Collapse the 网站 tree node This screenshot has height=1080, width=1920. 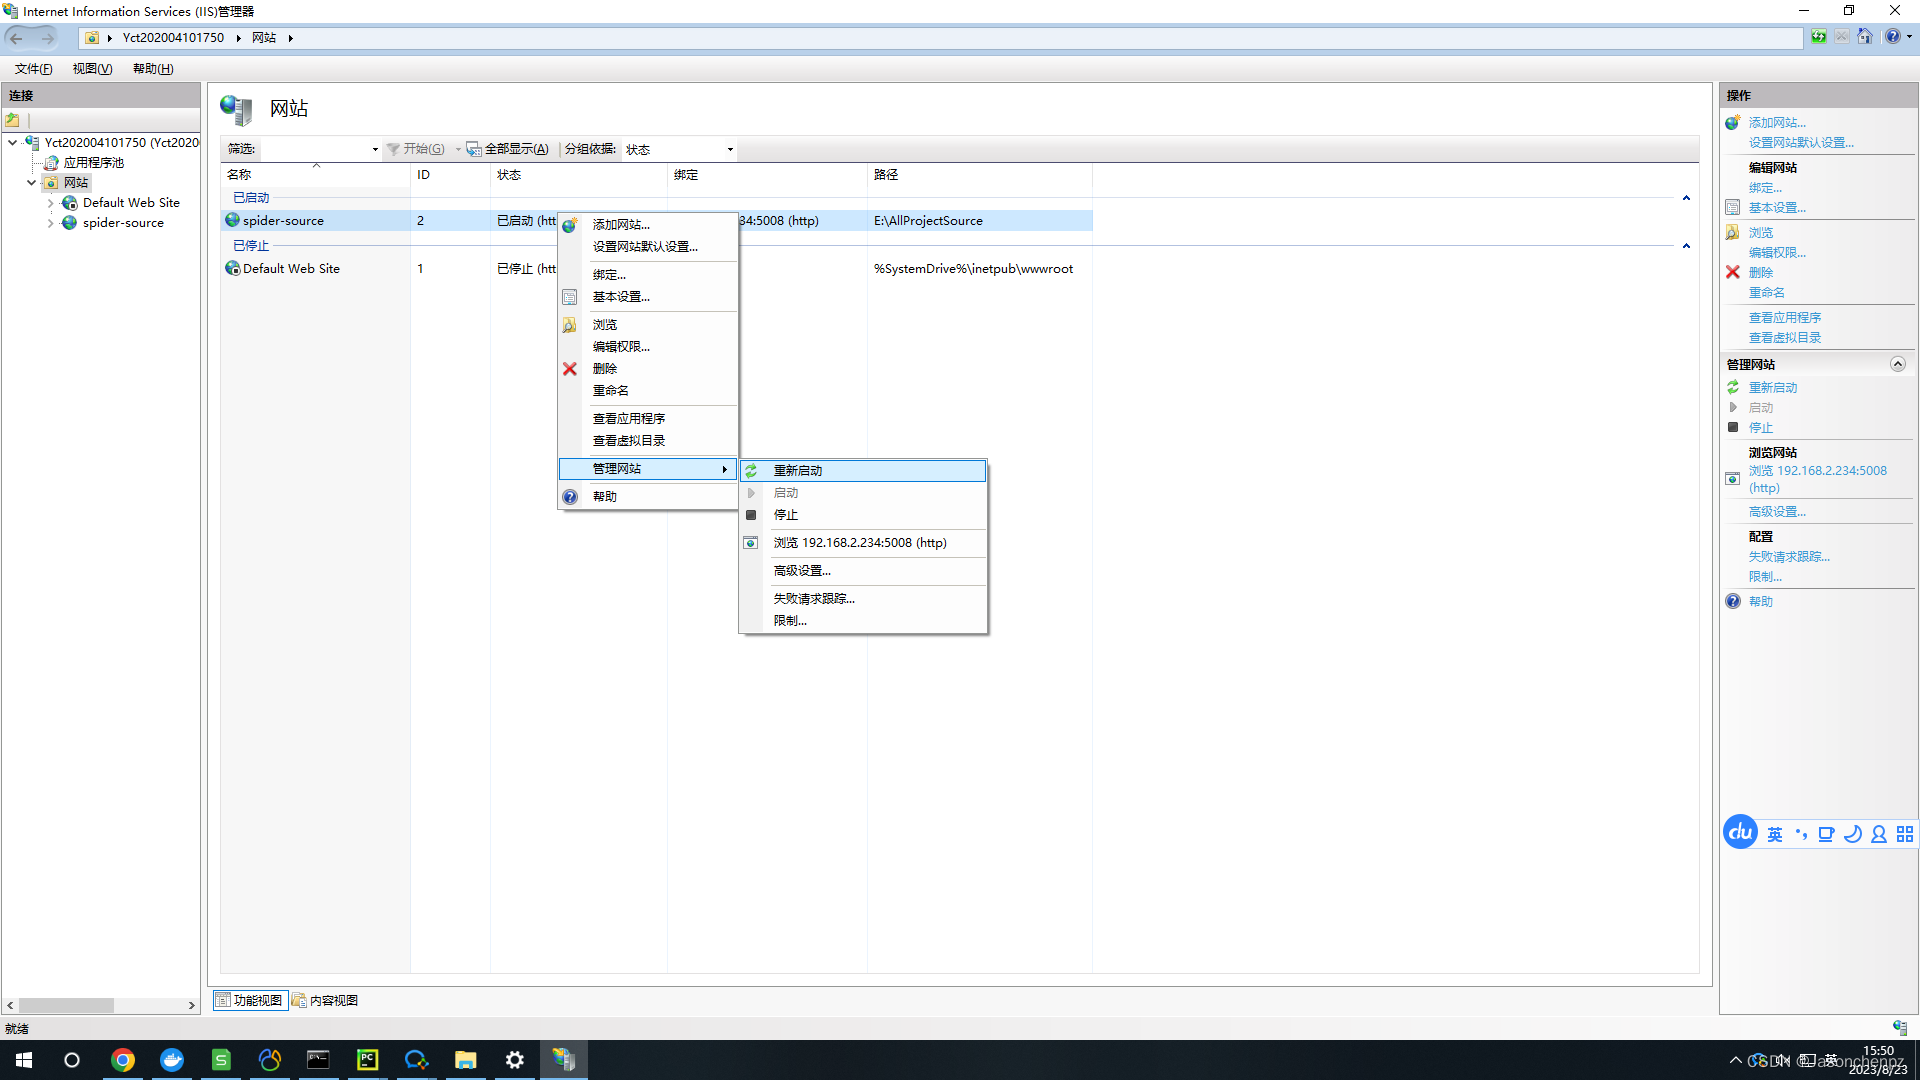(31, 183)
